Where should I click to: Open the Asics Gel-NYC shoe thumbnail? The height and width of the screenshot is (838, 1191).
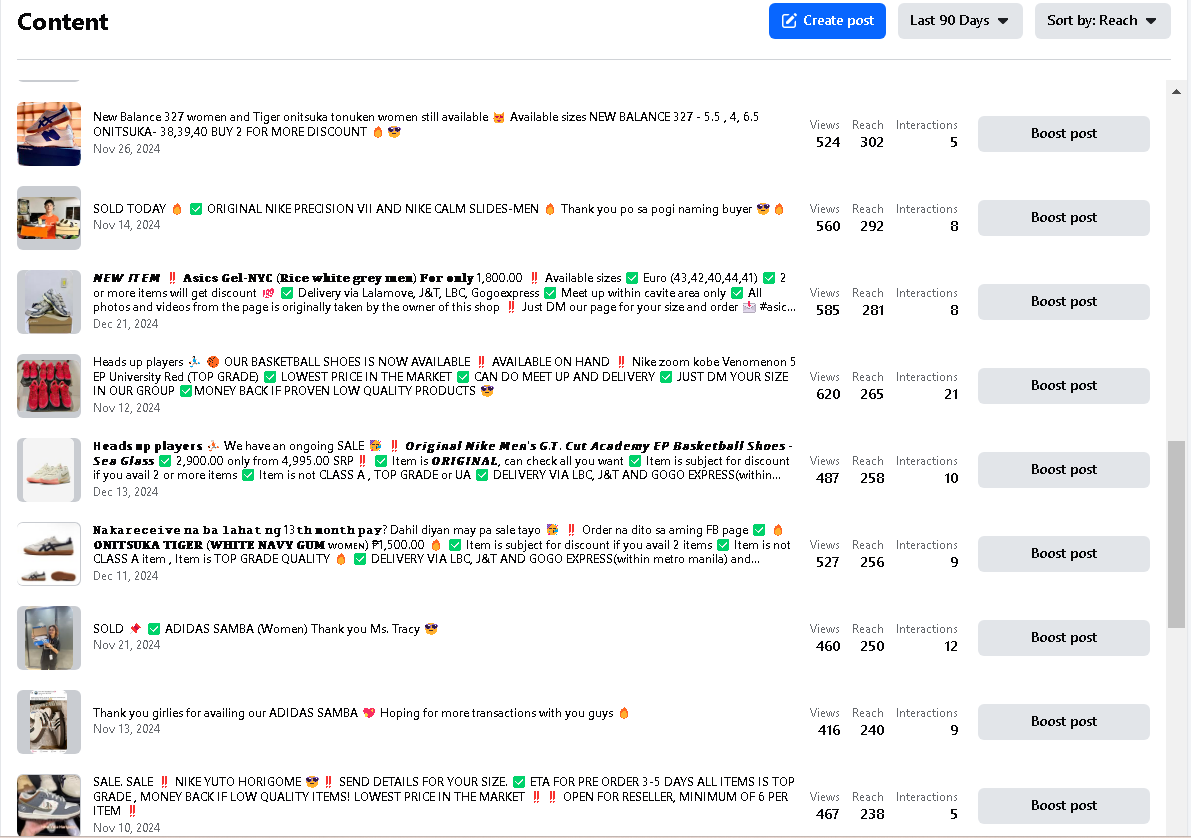pyautogui.click(x=49, y=302)
